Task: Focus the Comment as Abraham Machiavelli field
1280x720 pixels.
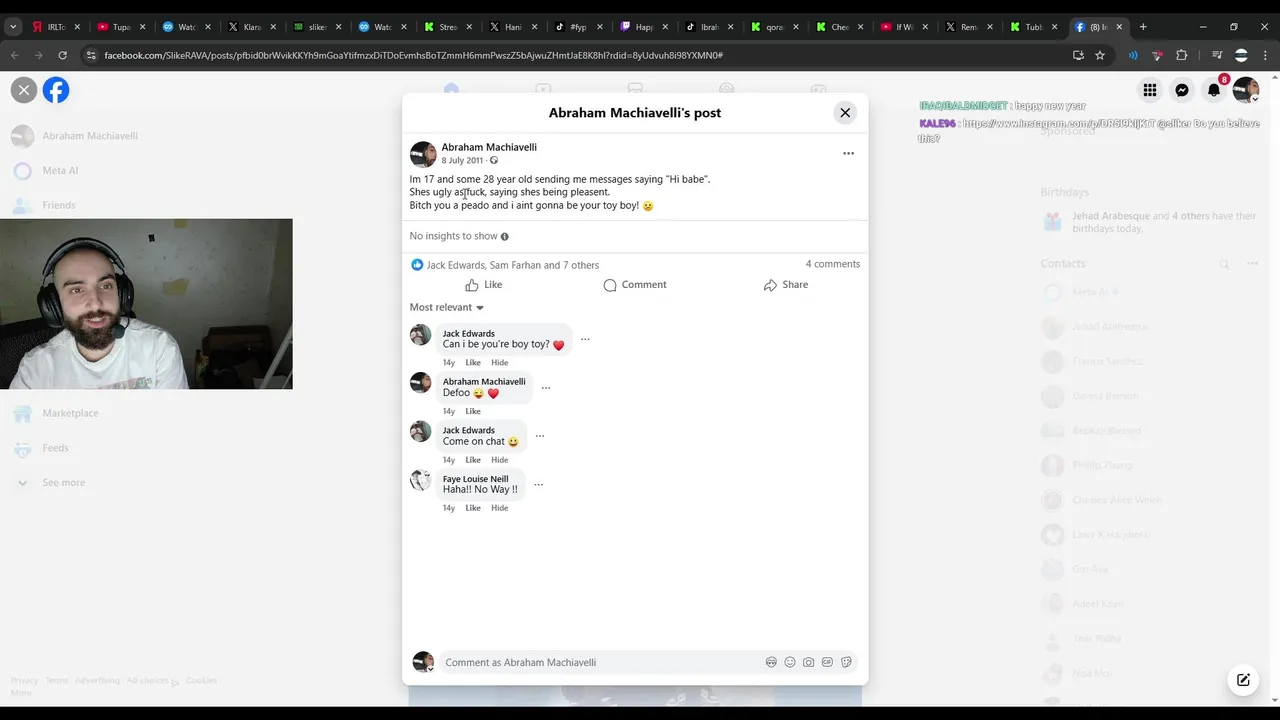Action: click(x=600, y=662)
